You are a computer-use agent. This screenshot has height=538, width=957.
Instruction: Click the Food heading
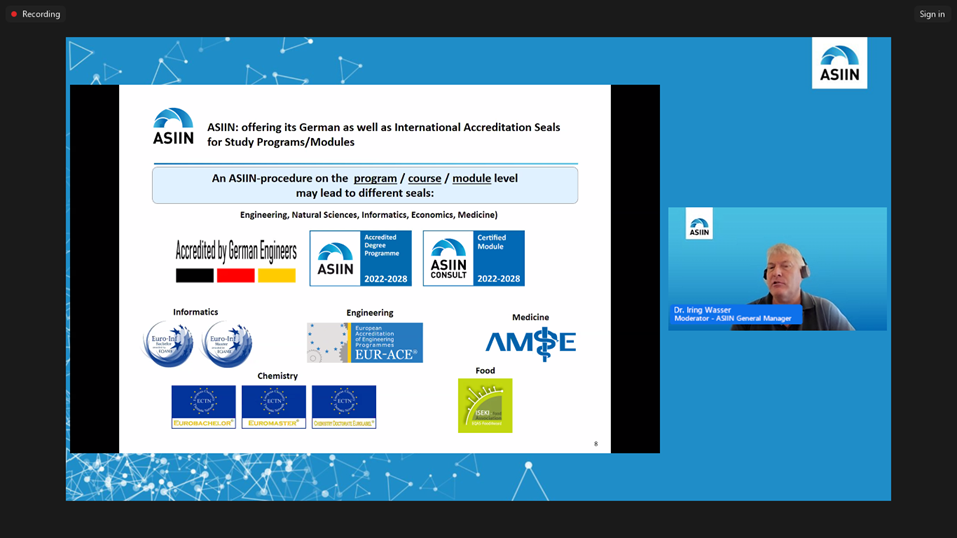(485, 371)
